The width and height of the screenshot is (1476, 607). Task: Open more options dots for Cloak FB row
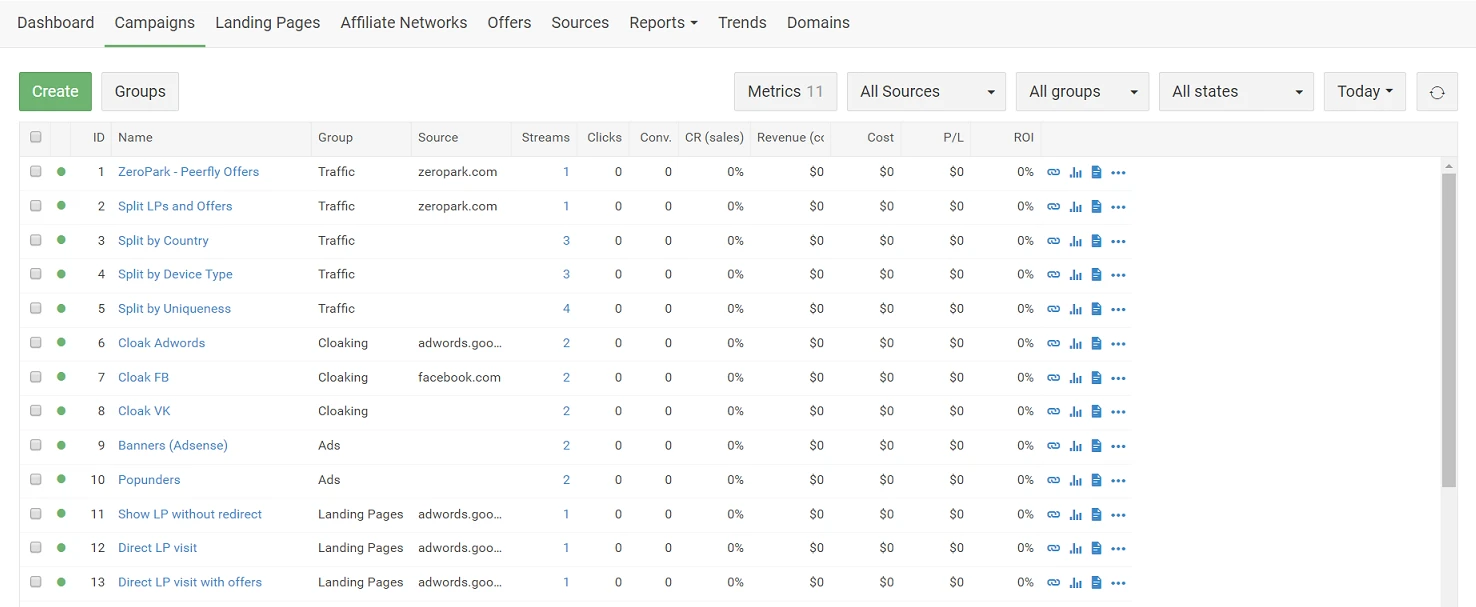click(1118, 378)
